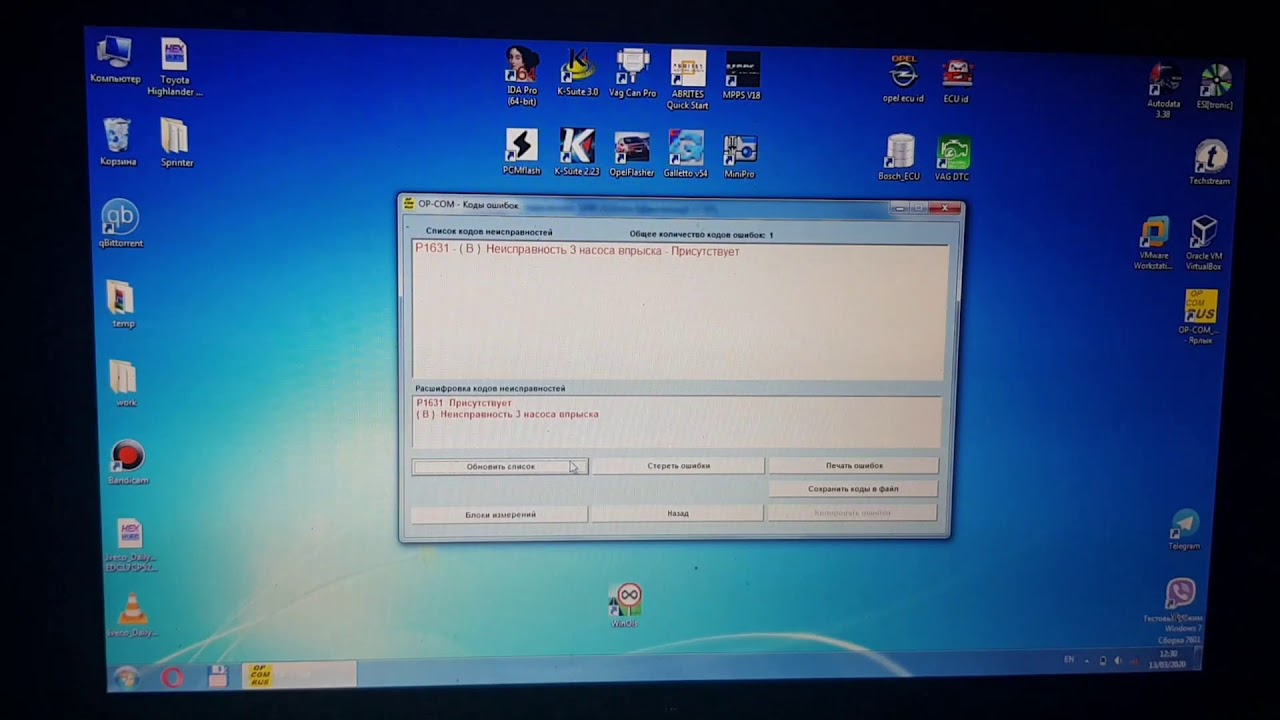Viewport: 1280px width, 720px height.
Task: Launch ESI[tronic] shortcut
Action: [x=1215, y=86]
